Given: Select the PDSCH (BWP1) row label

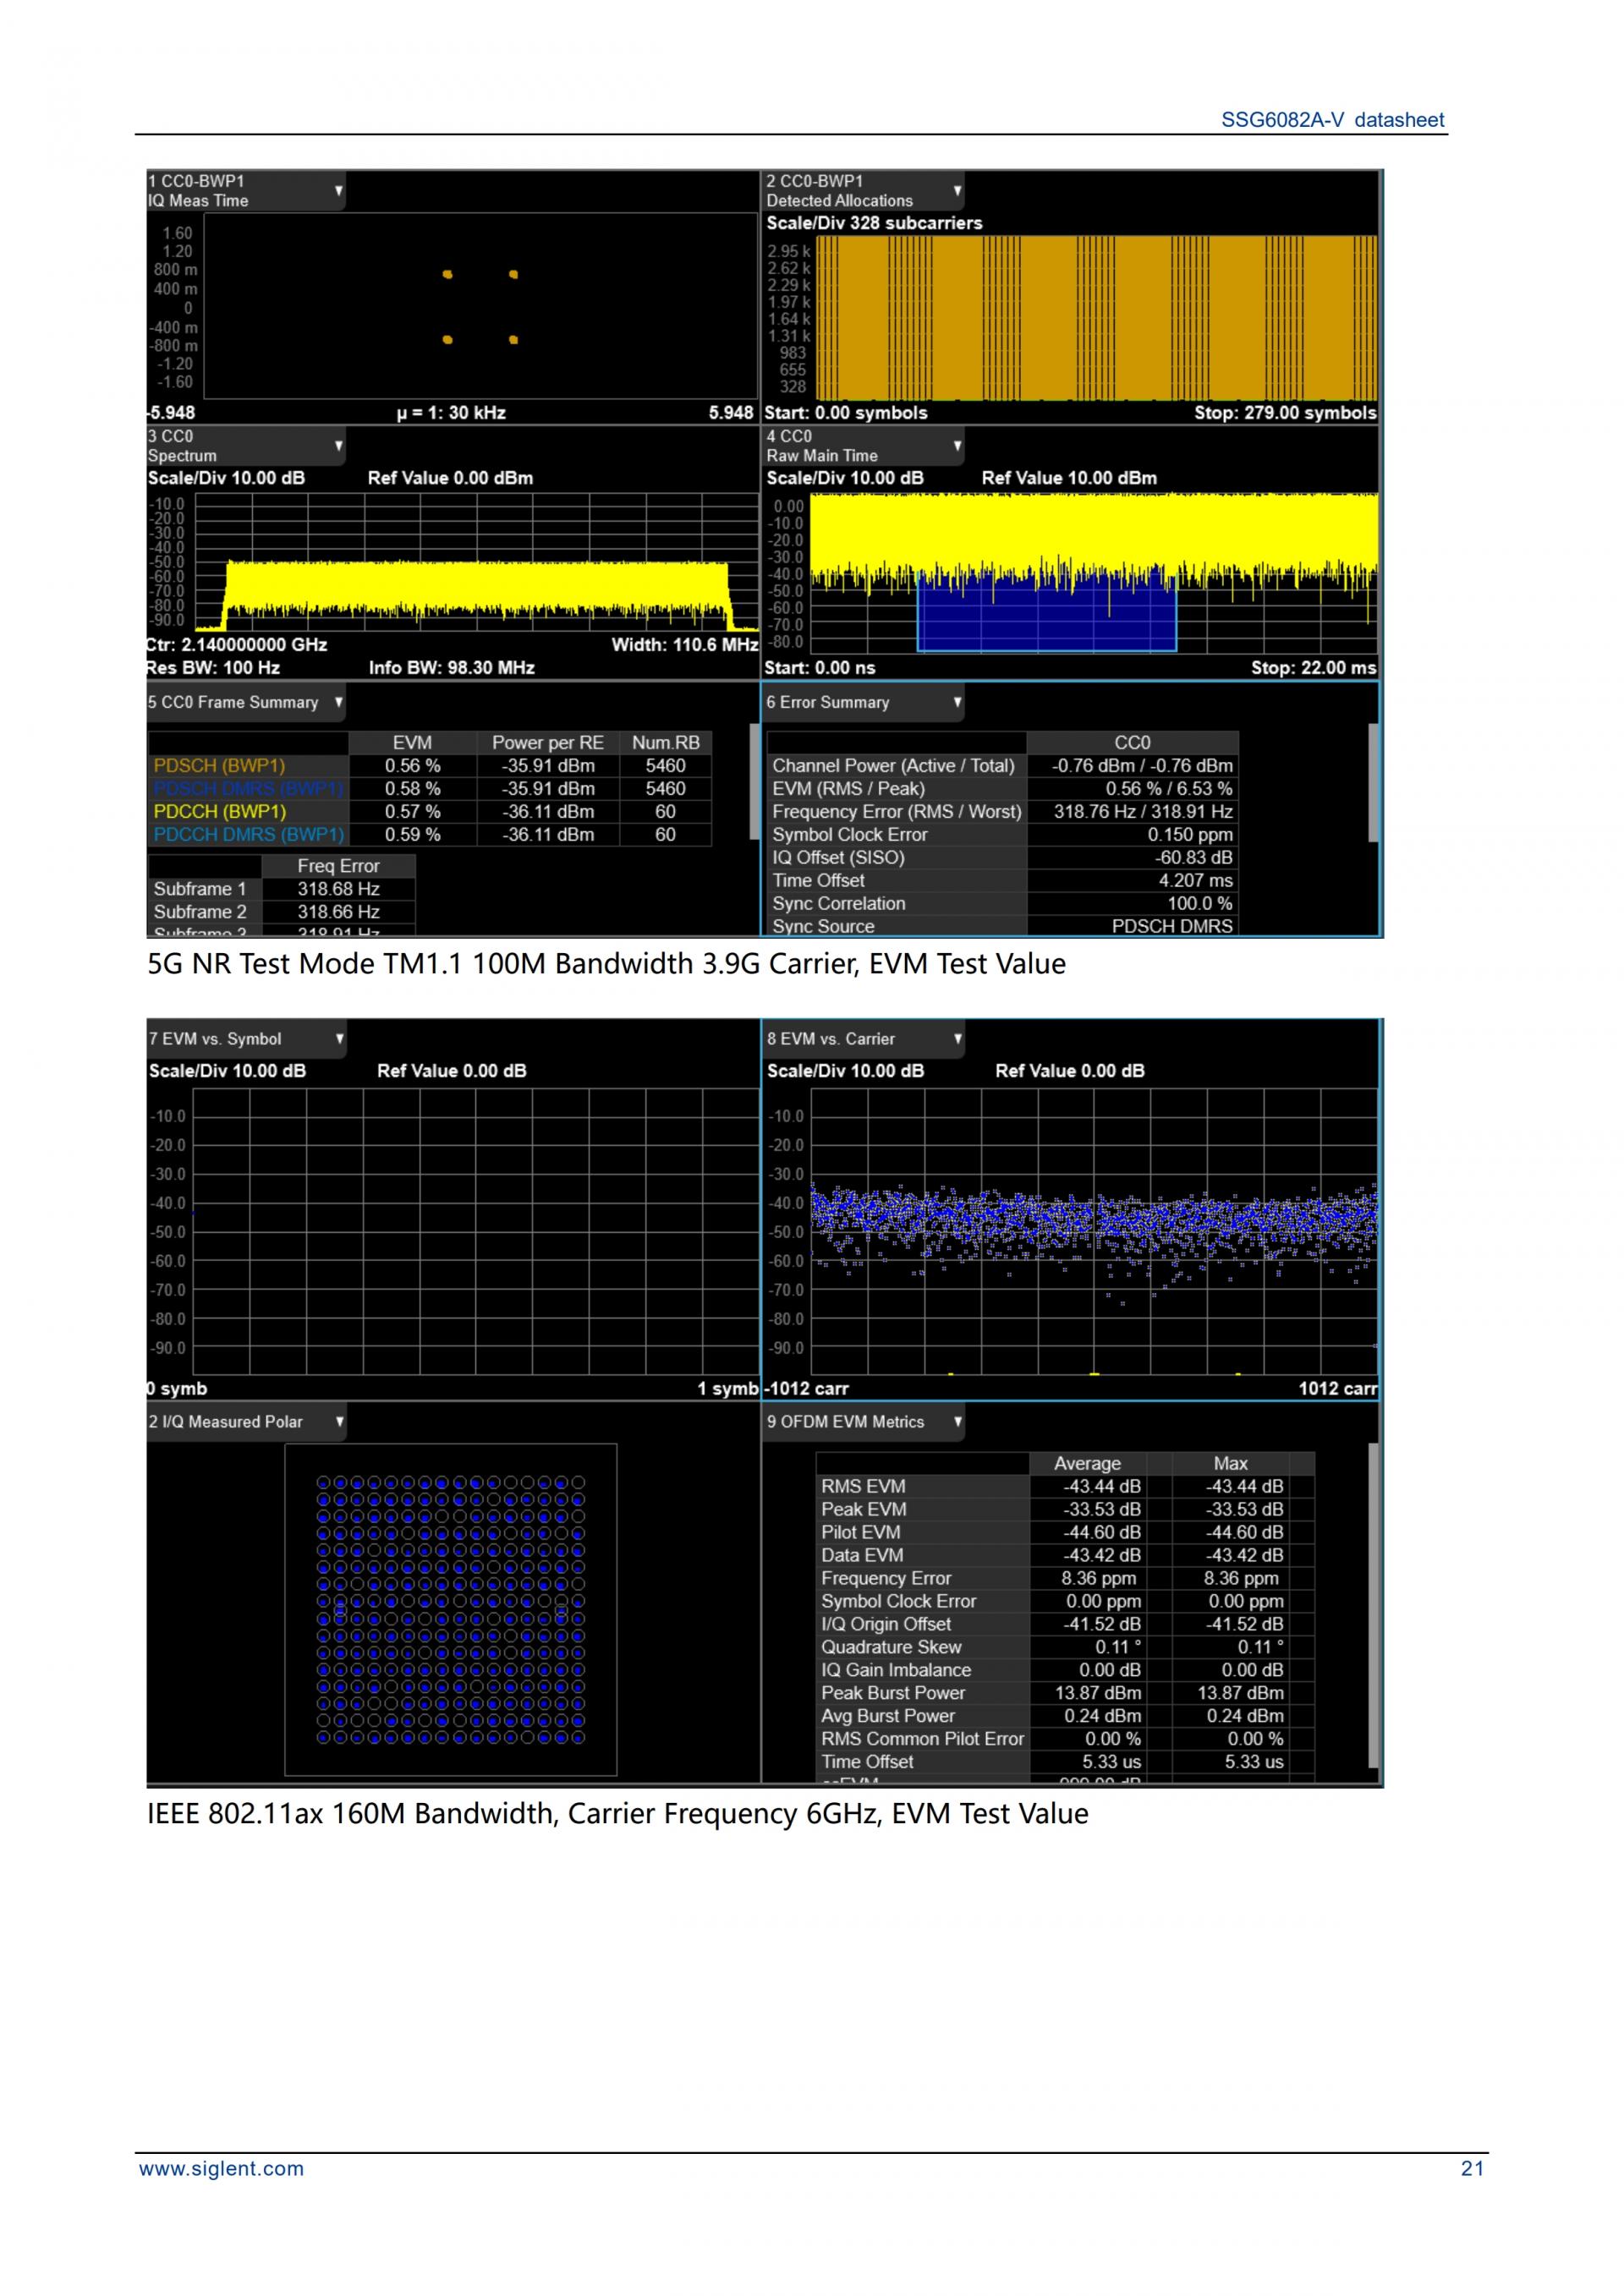Looking at the screenshot, I should pos(220,765).
